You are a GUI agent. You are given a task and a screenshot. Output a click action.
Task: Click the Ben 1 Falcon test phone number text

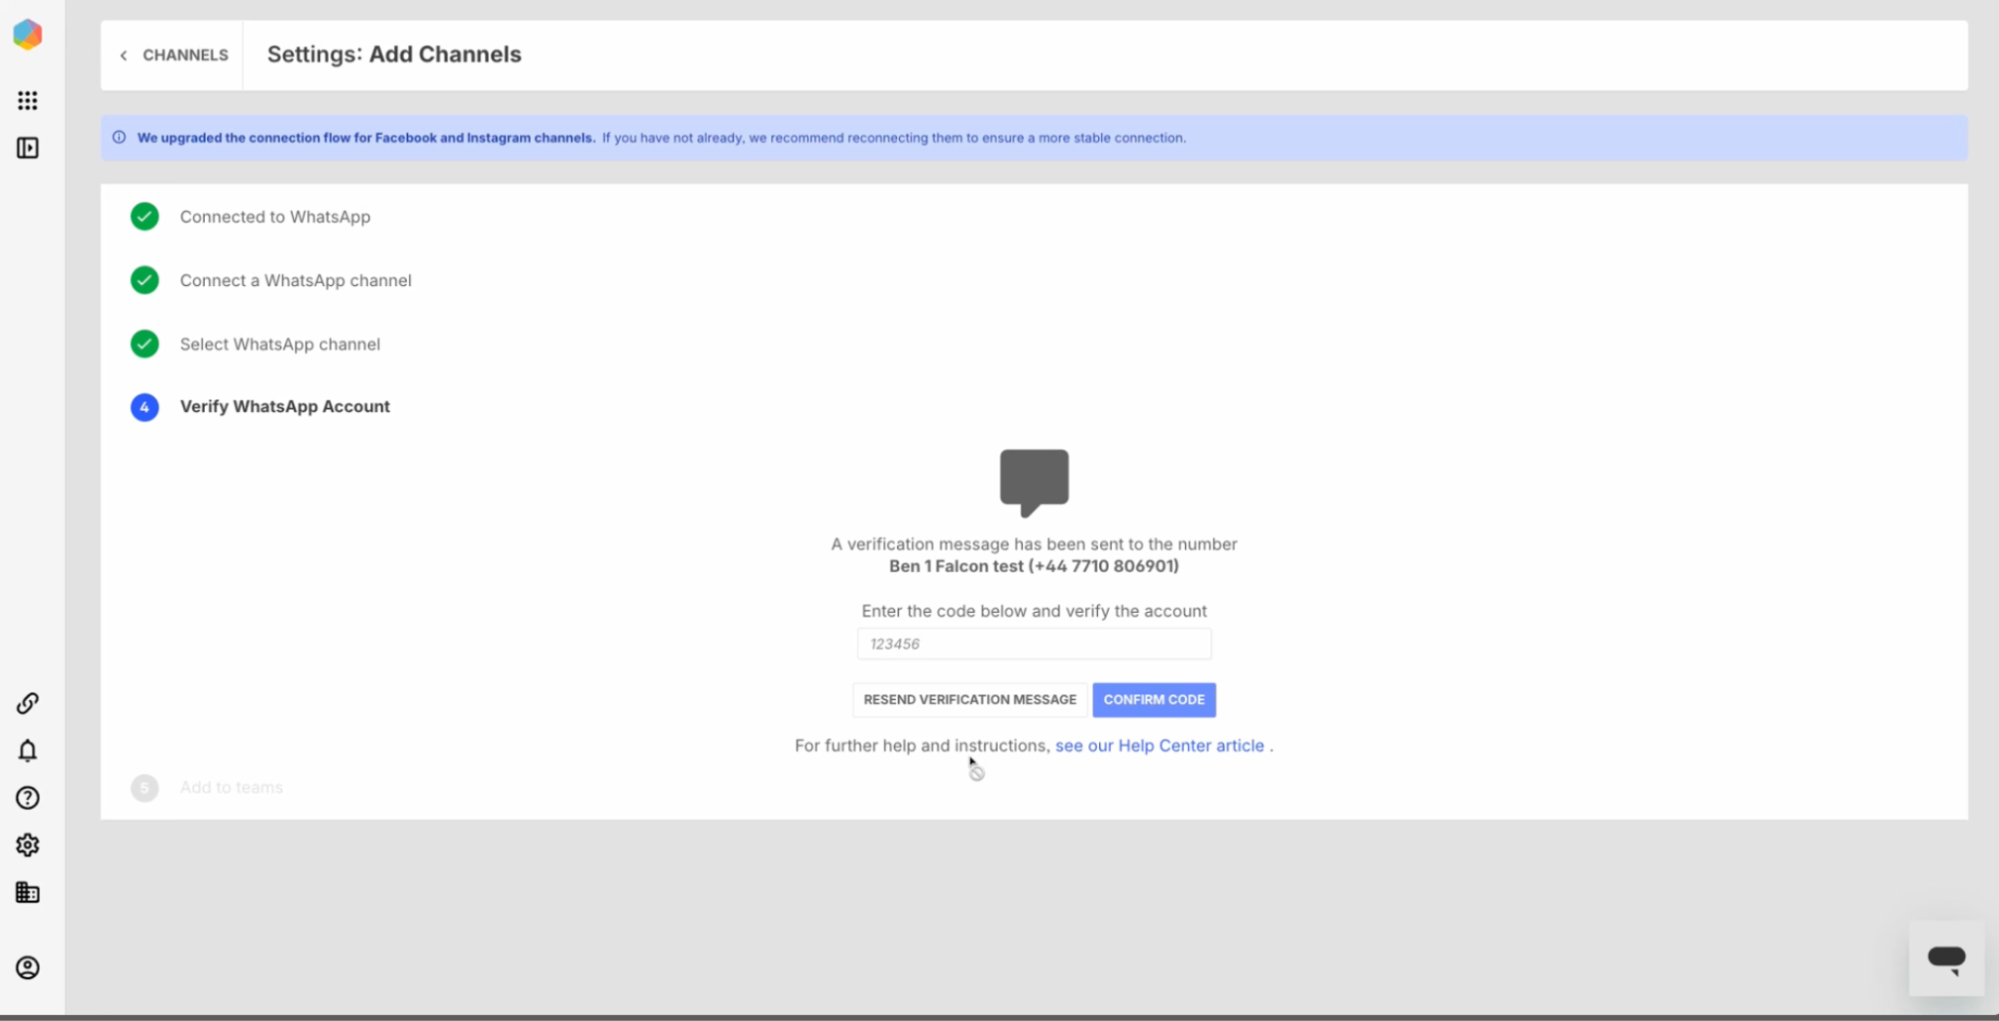pos(1034,566)
